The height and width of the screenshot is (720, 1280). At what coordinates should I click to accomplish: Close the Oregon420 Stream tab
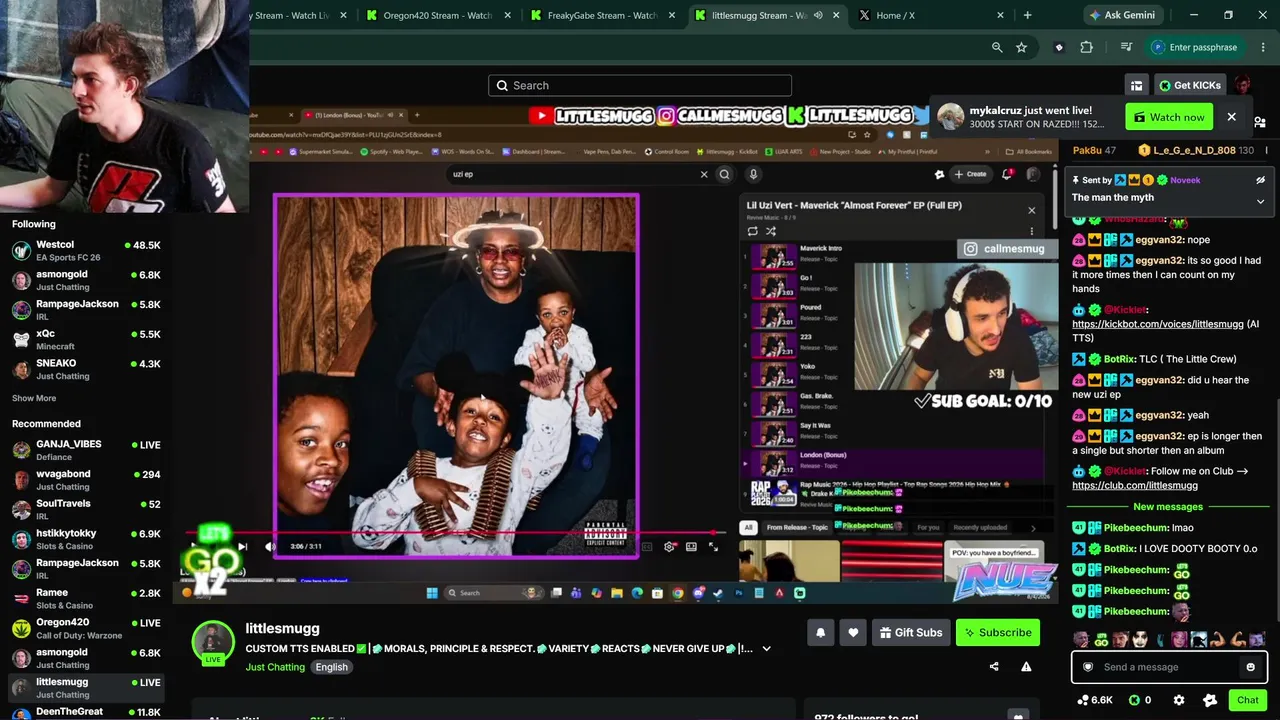click(508, 15)
